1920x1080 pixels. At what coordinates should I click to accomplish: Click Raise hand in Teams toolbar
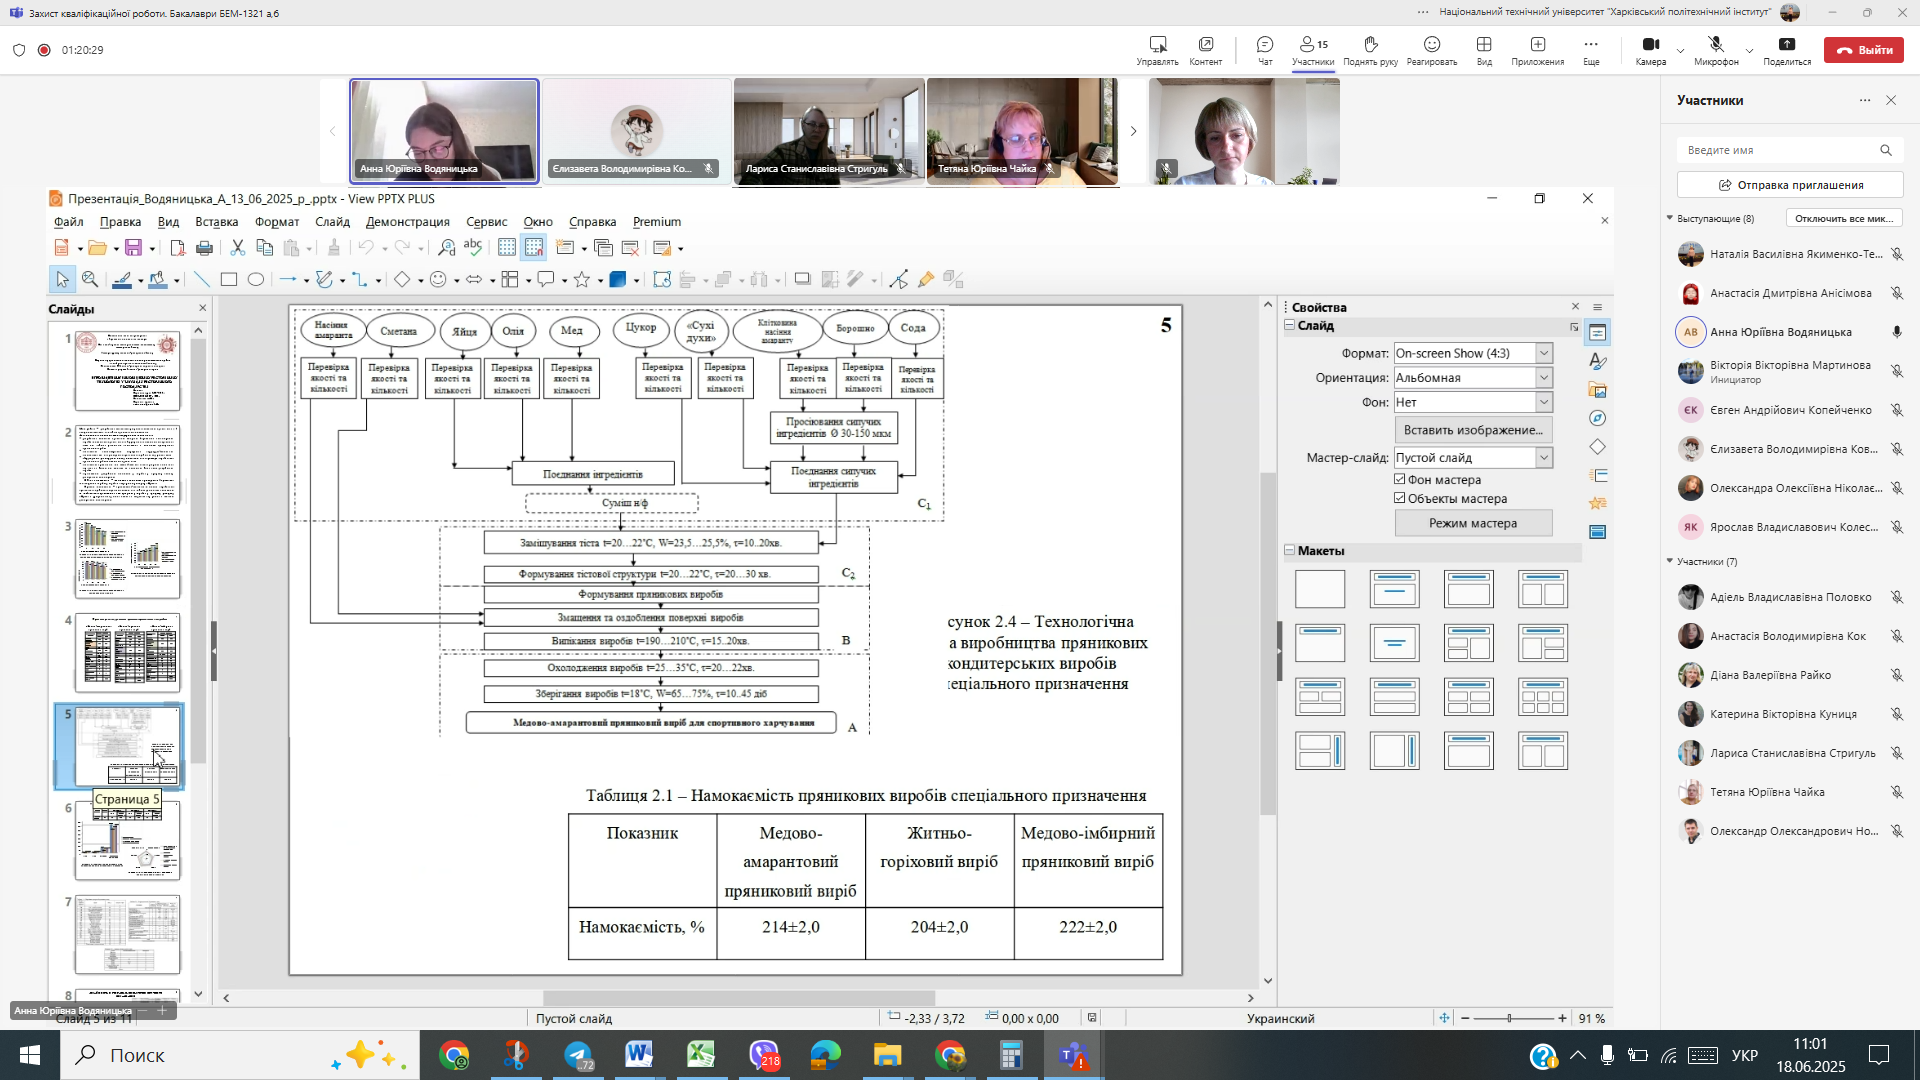pyautogui.click(x=1370, y=50)
